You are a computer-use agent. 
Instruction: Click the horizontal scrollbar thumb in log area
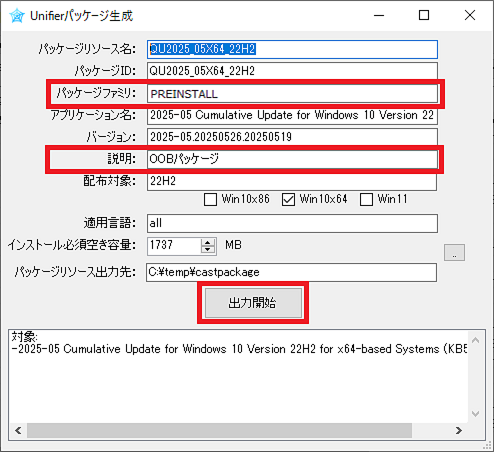[x=219, y=430]
